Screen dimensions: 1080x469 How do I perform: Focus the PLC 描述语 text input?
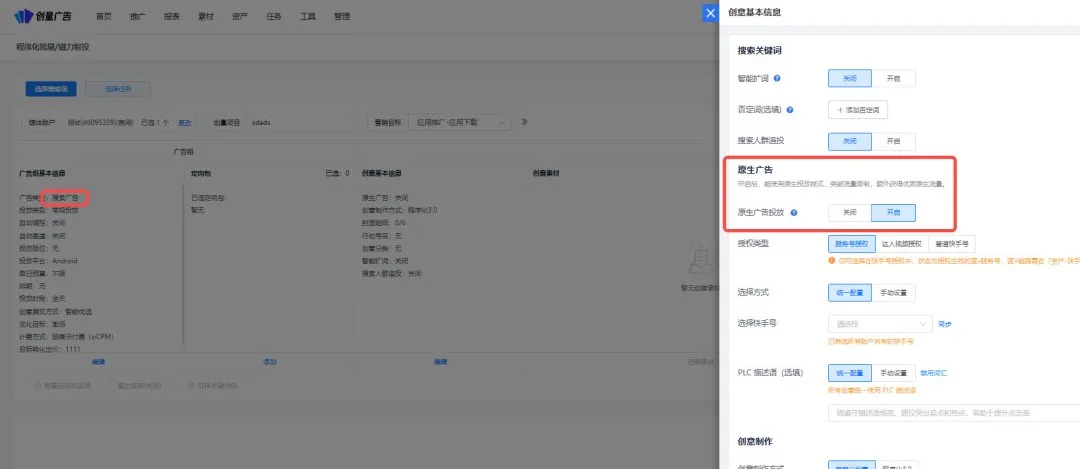click(954, 413)
